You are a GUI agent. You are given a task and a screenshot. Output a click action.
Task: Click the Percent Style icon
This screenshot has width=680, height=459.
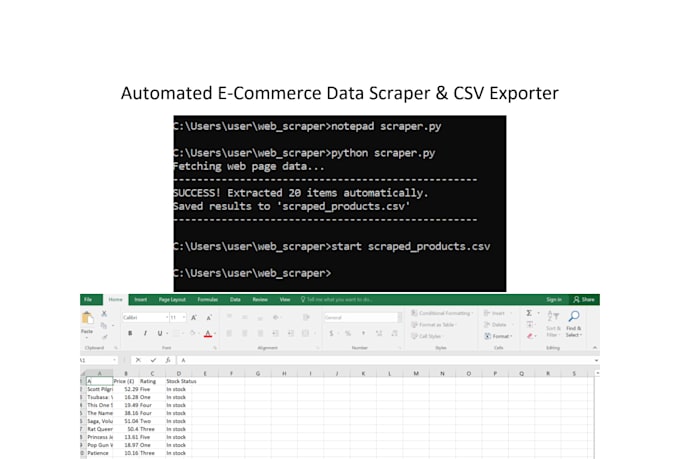point(348,333)
